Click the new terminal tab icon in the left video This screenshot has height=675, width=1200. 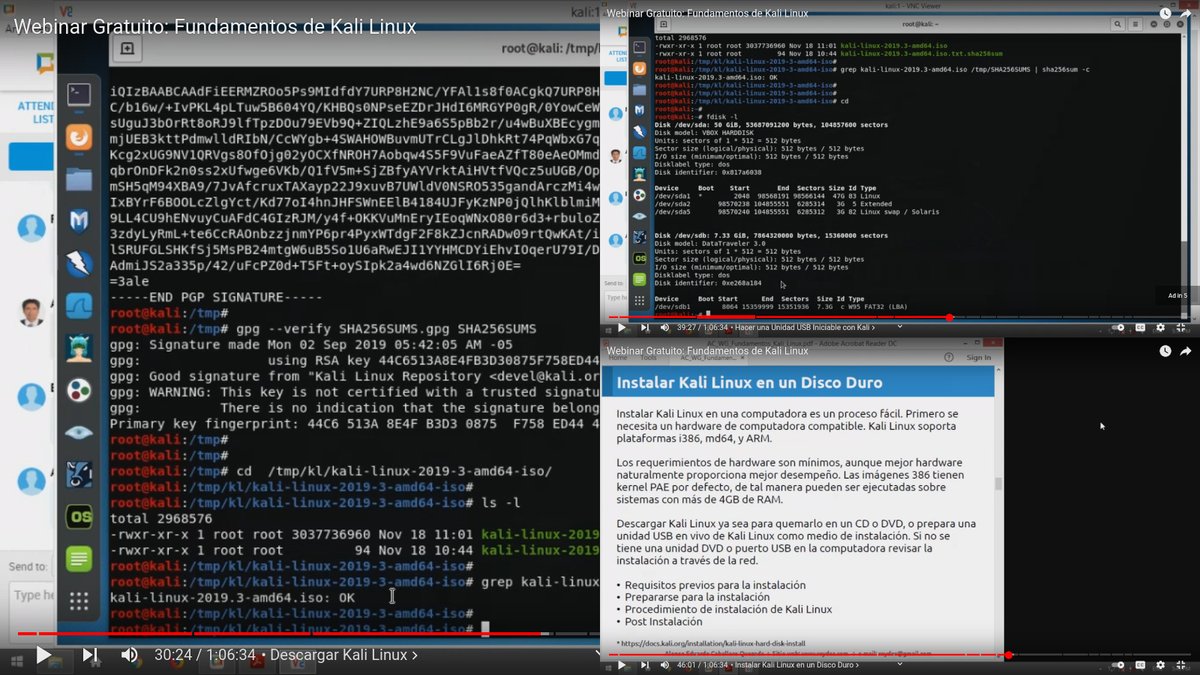[127, 48]
